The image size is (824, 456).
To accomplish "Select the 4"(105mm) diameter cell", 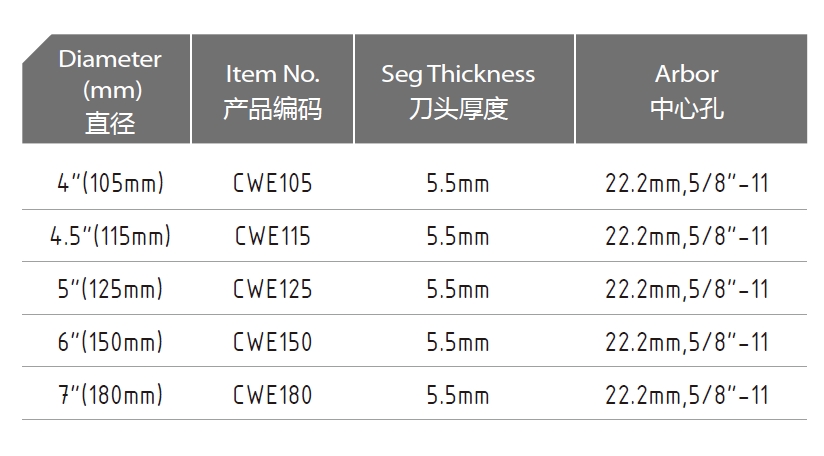I will (x=110, y=183).
